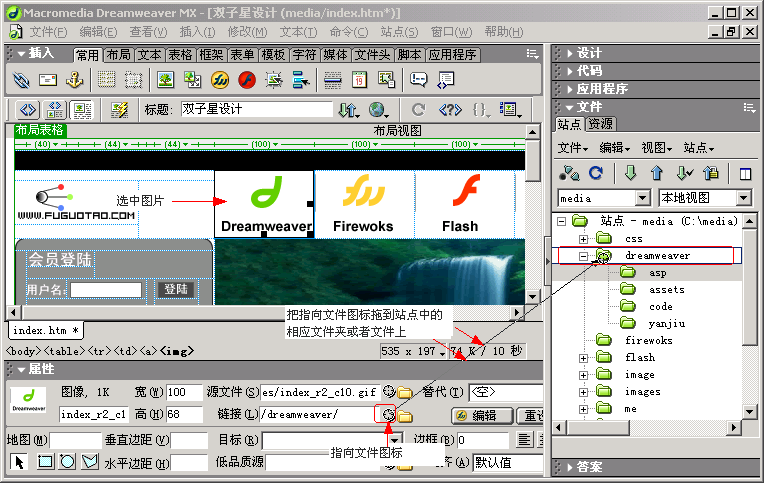The width and height of the screenshot is (764, 483).
Task: Insert an email link icon
Action: (x=48, y=79)
